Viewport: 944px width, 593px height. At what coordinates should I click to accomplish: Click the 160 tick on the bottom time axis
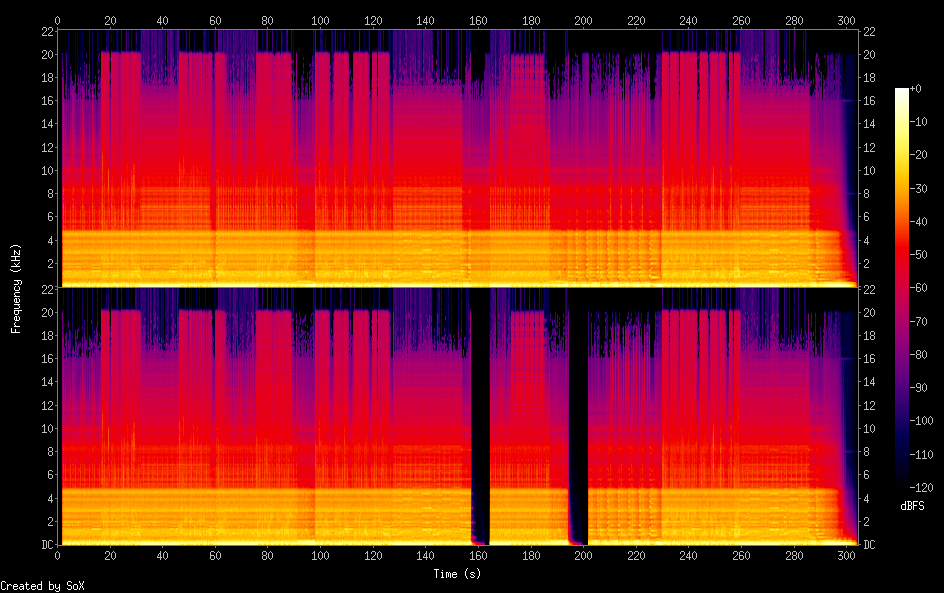tap(478, 556)
